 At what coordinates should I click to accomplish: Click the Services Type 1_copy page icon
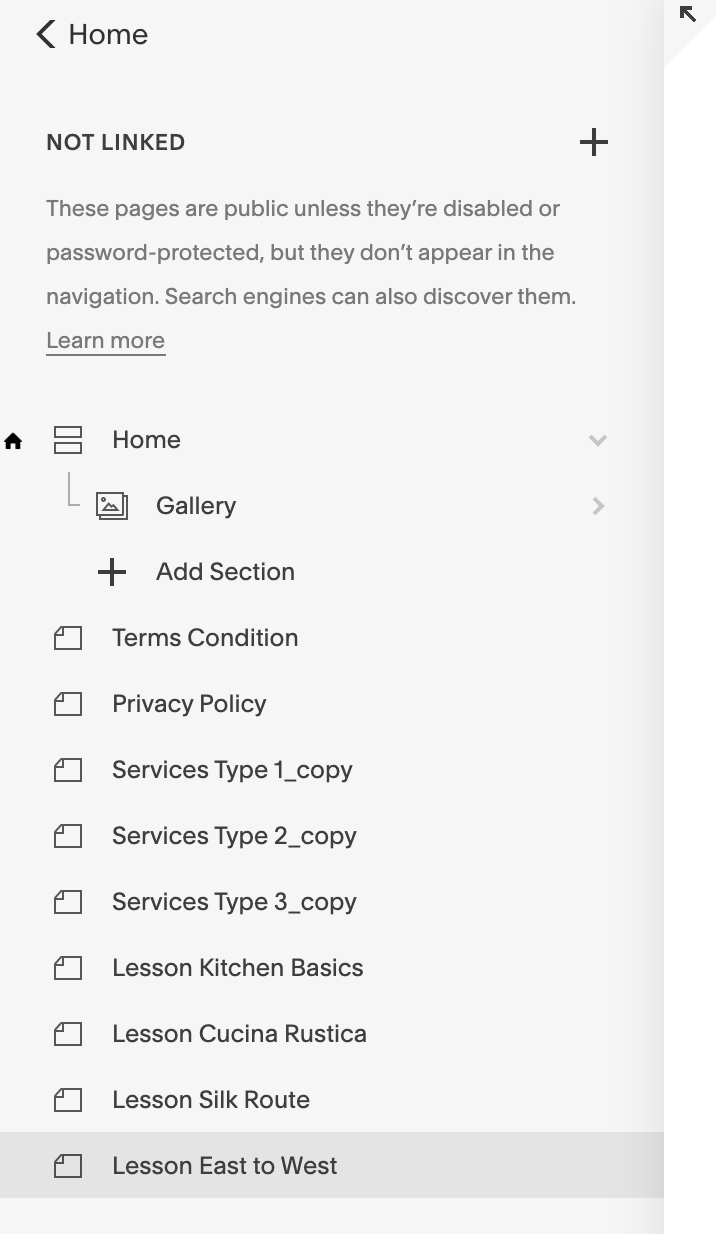point(67,769)
